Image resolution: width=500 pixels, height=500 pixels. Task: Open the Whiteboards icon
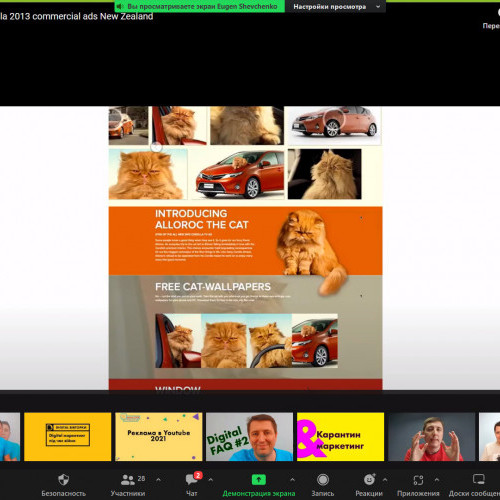point(479,479)
